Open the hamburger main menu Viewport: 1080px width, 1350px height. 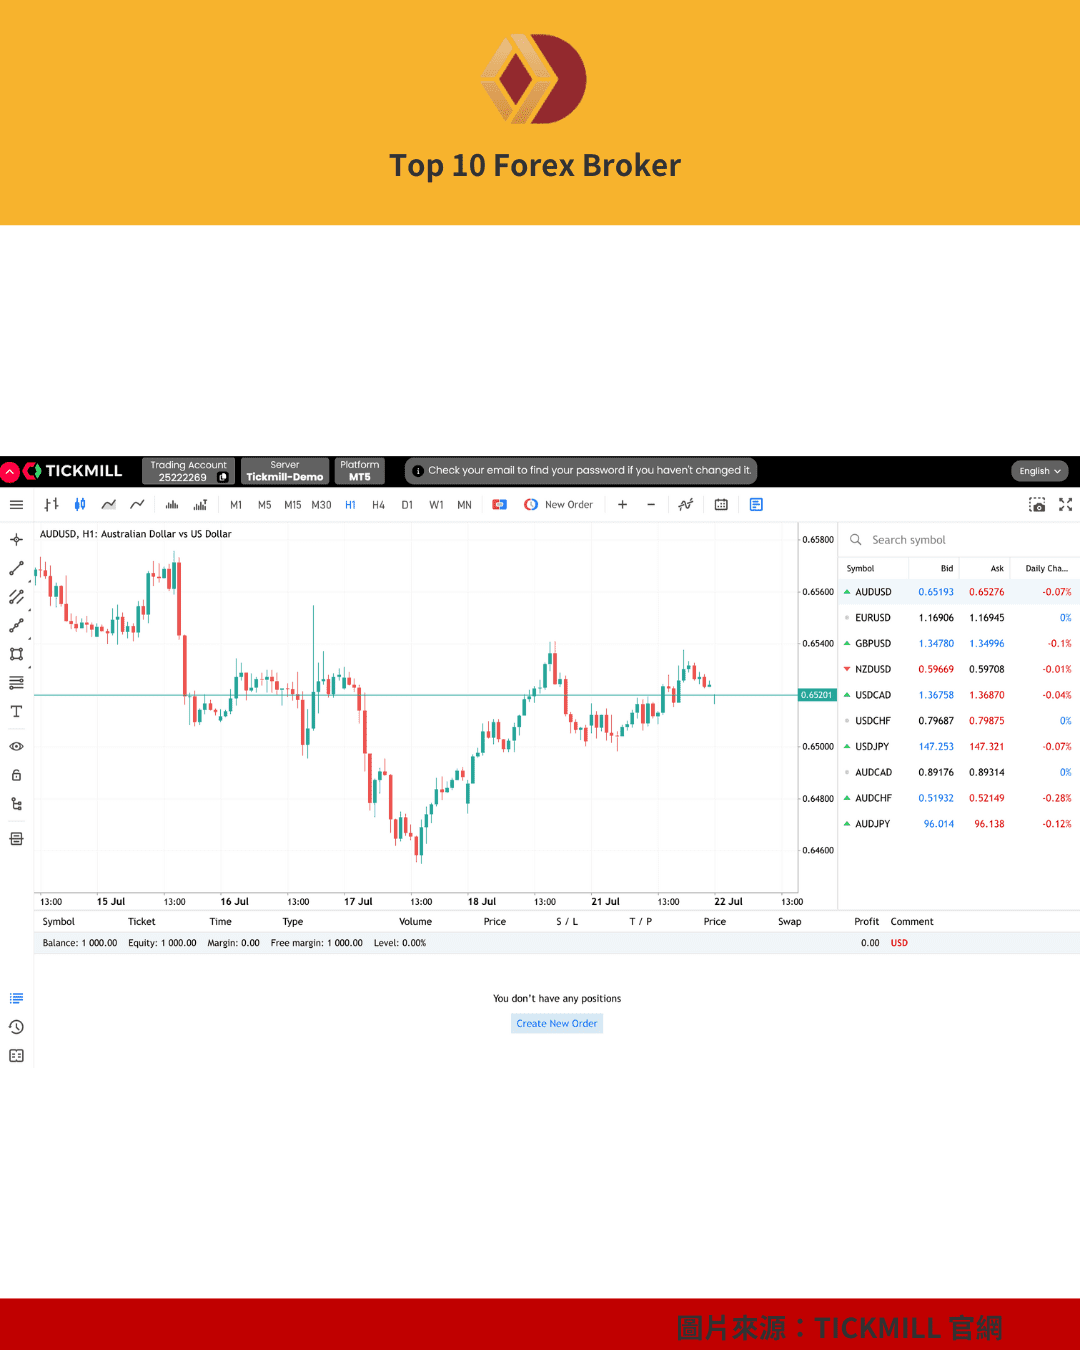(16, 504)
